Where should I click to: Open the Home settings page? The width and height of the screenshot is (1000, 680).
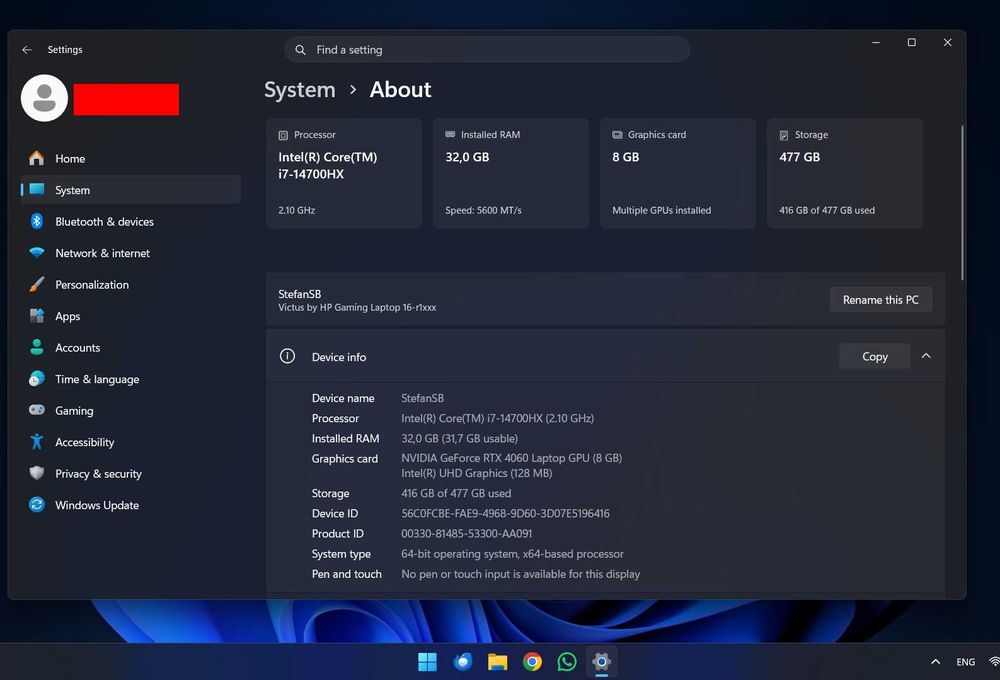tap(131, 158)
